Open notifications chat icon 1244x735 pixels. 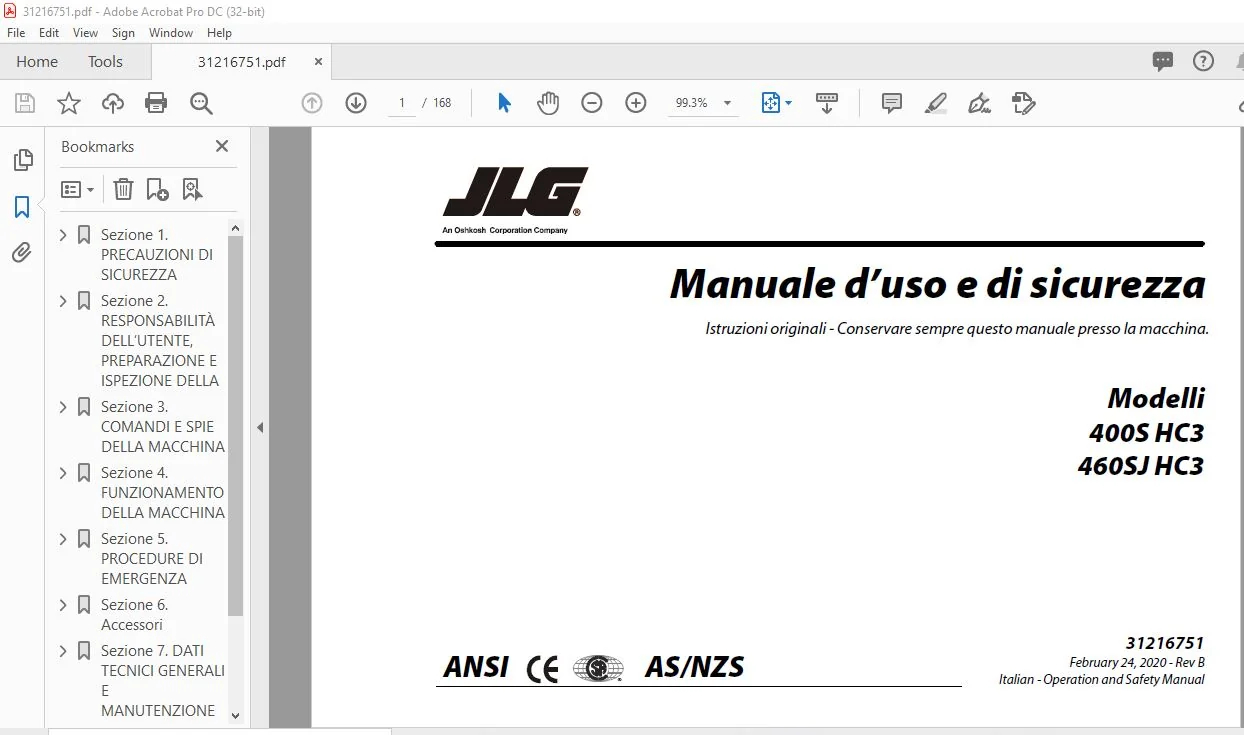[1163, 61]
